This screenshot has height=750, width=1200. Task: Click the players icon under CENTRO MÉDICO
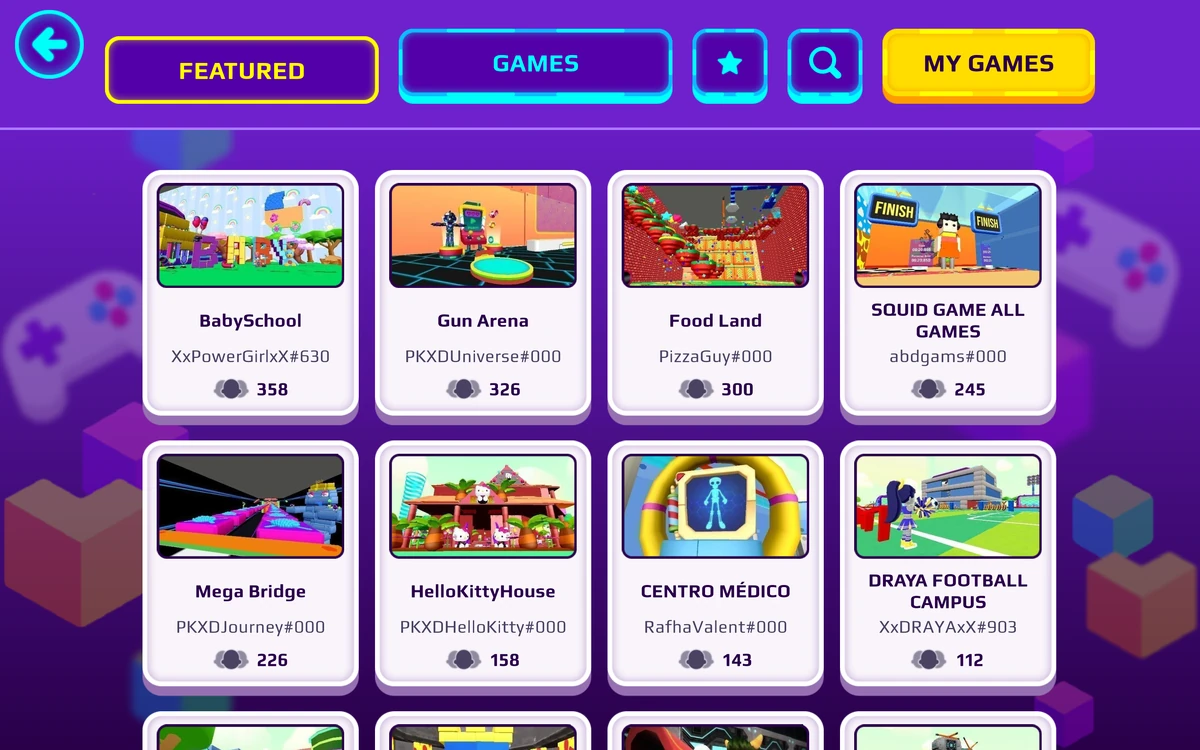[696, 660]
